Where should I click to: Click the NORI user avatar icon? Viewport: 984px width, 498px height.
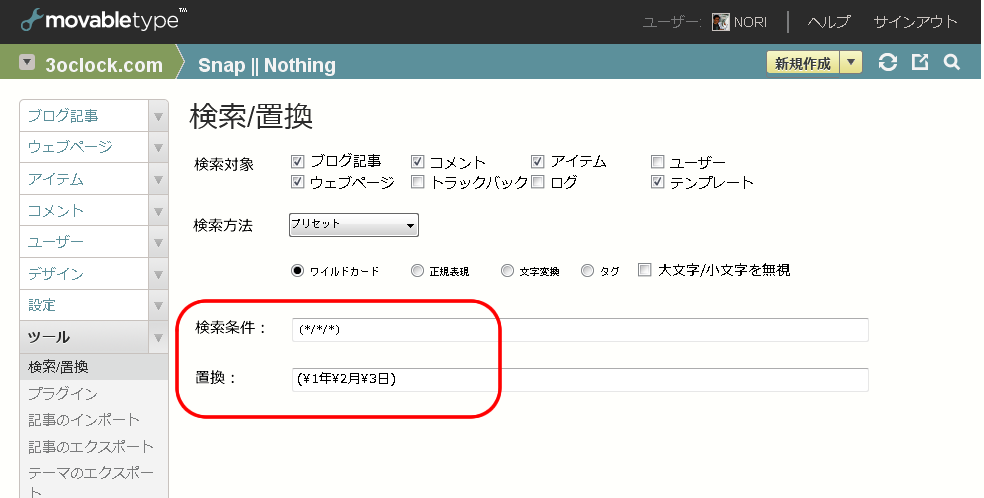(720, 22)
